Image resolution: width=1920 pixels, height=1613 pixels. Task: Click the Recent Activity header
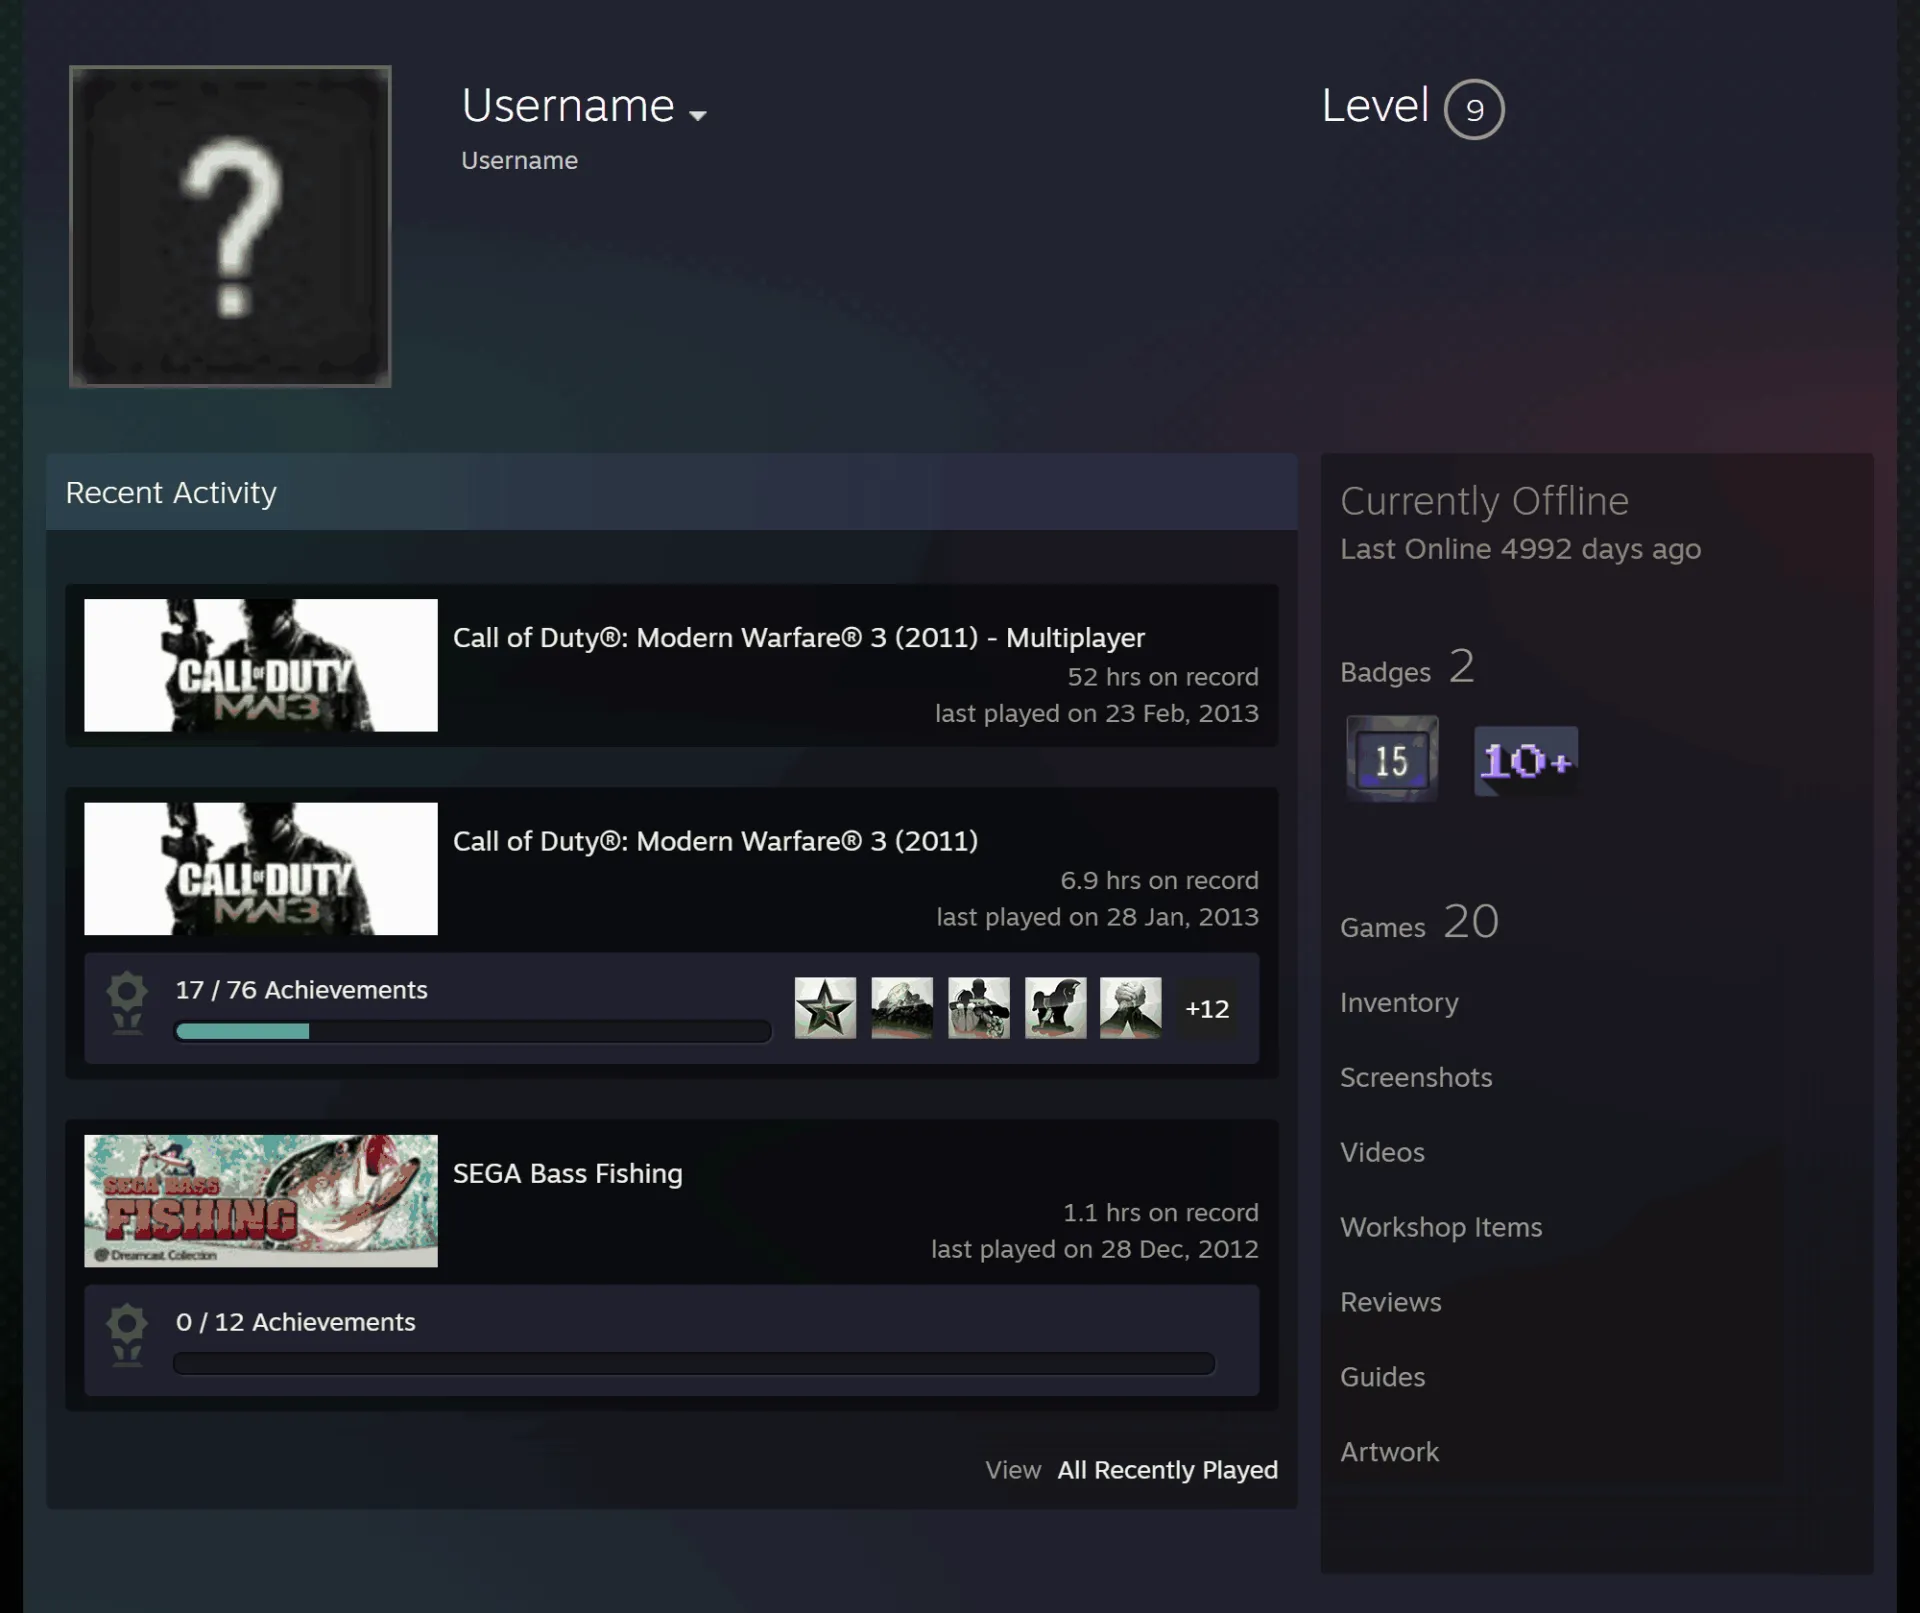tap(672, 492)
